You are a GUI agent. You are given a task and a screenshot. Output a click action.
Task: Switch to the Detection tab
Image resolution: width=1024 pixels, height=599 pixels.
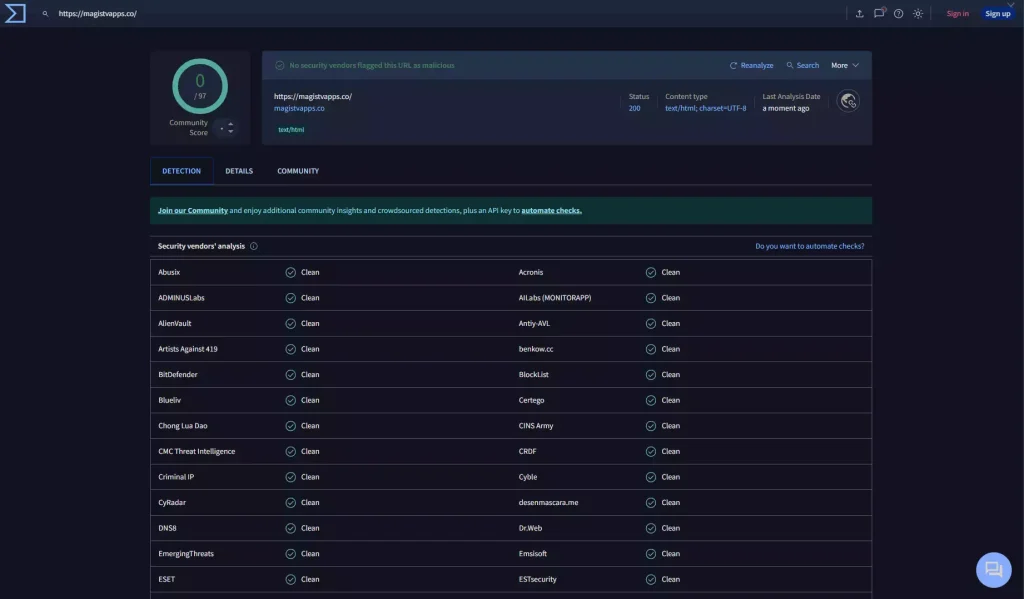tap(182, 171)
